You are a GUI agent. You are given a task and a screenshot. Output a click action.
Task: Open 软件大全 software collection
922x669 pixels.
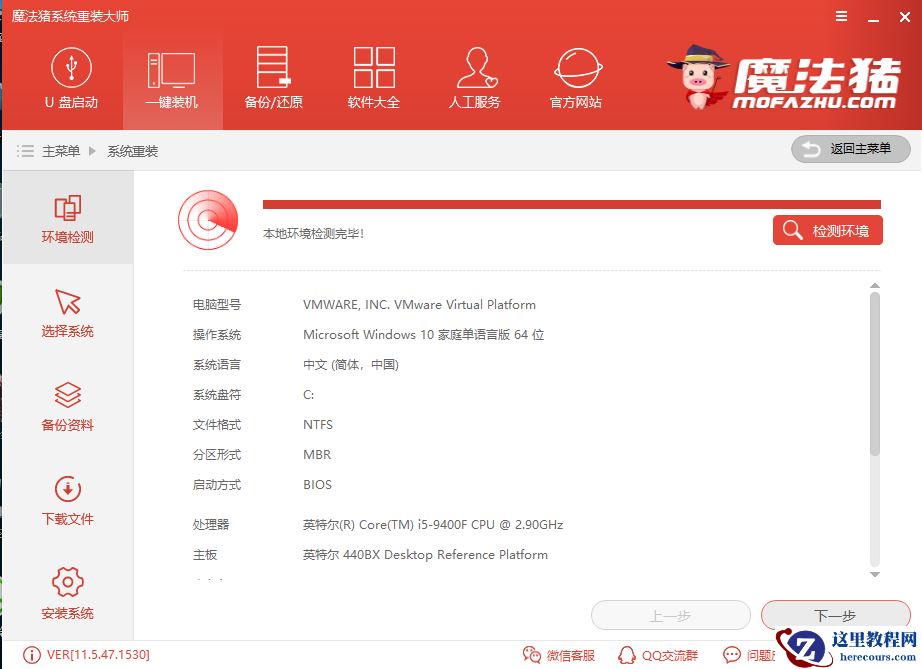373,80
